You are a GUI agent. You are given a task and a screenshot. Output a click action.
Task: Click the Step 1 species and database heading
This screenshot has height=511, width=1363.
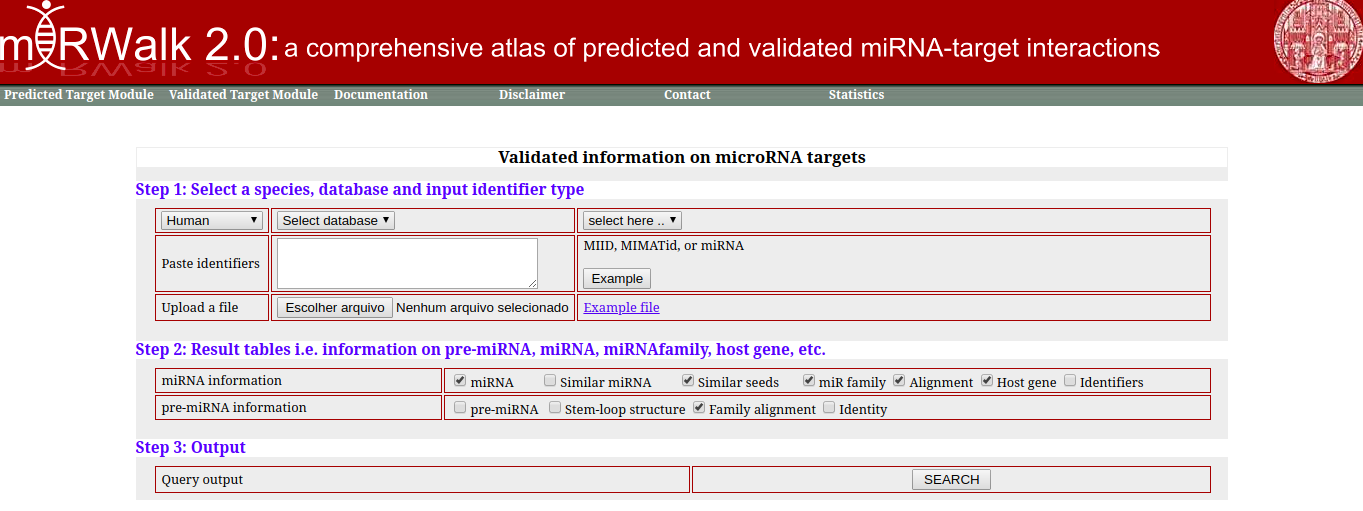[x=360, y=189]
